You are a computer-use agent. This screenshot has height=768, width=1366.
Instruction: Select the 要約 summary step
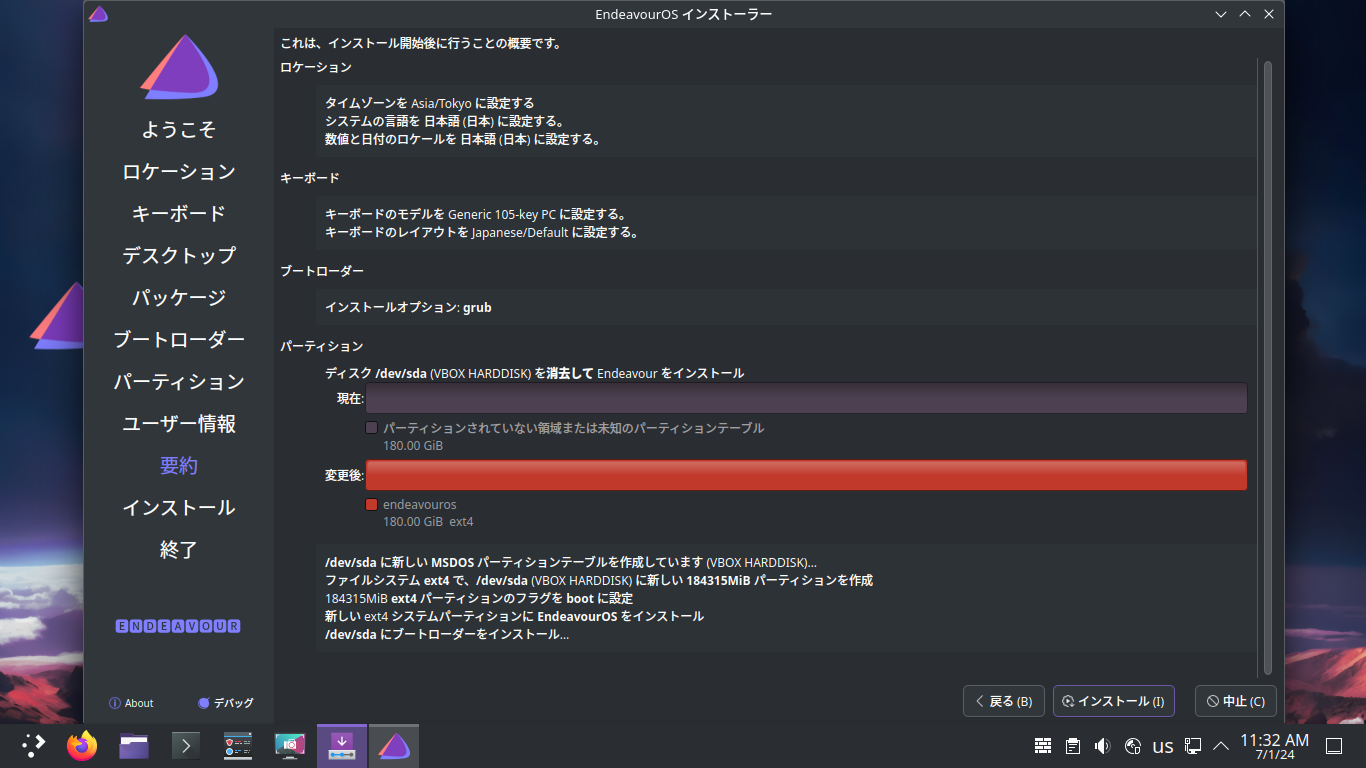pos(179,466)
